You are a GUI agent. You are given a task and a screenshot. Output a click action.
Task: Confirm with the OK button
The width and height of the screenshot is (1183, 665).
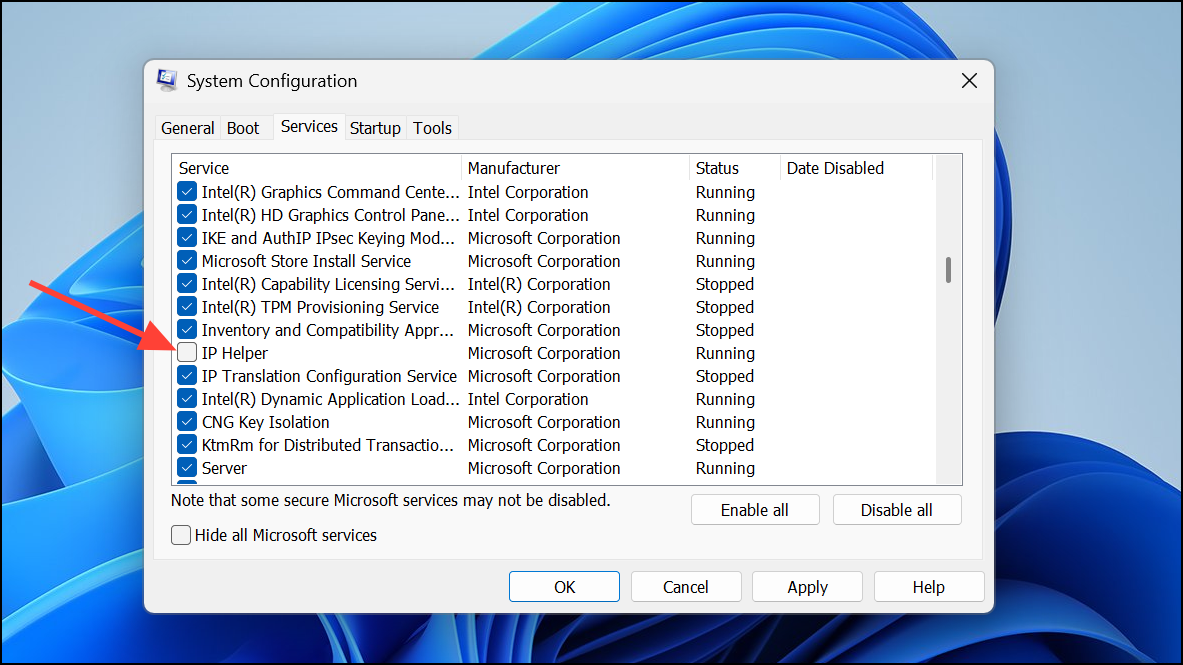coord(564,587)
